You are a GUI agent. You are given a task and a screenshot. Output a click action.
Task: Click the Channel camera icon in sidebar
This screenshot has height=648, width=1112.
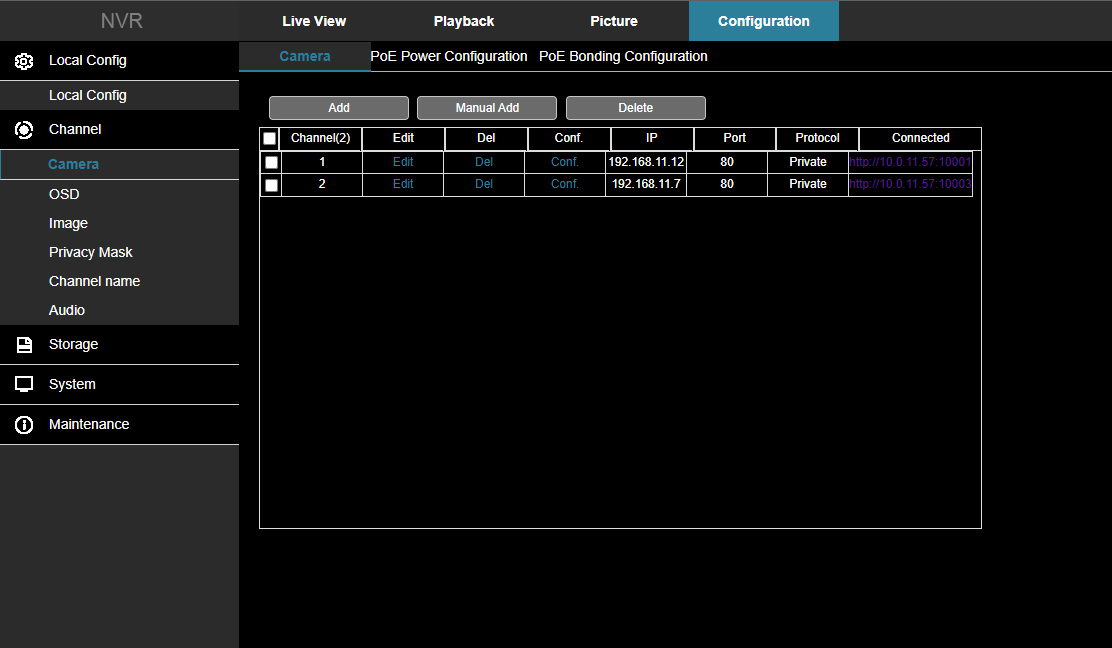click(24, 130)
